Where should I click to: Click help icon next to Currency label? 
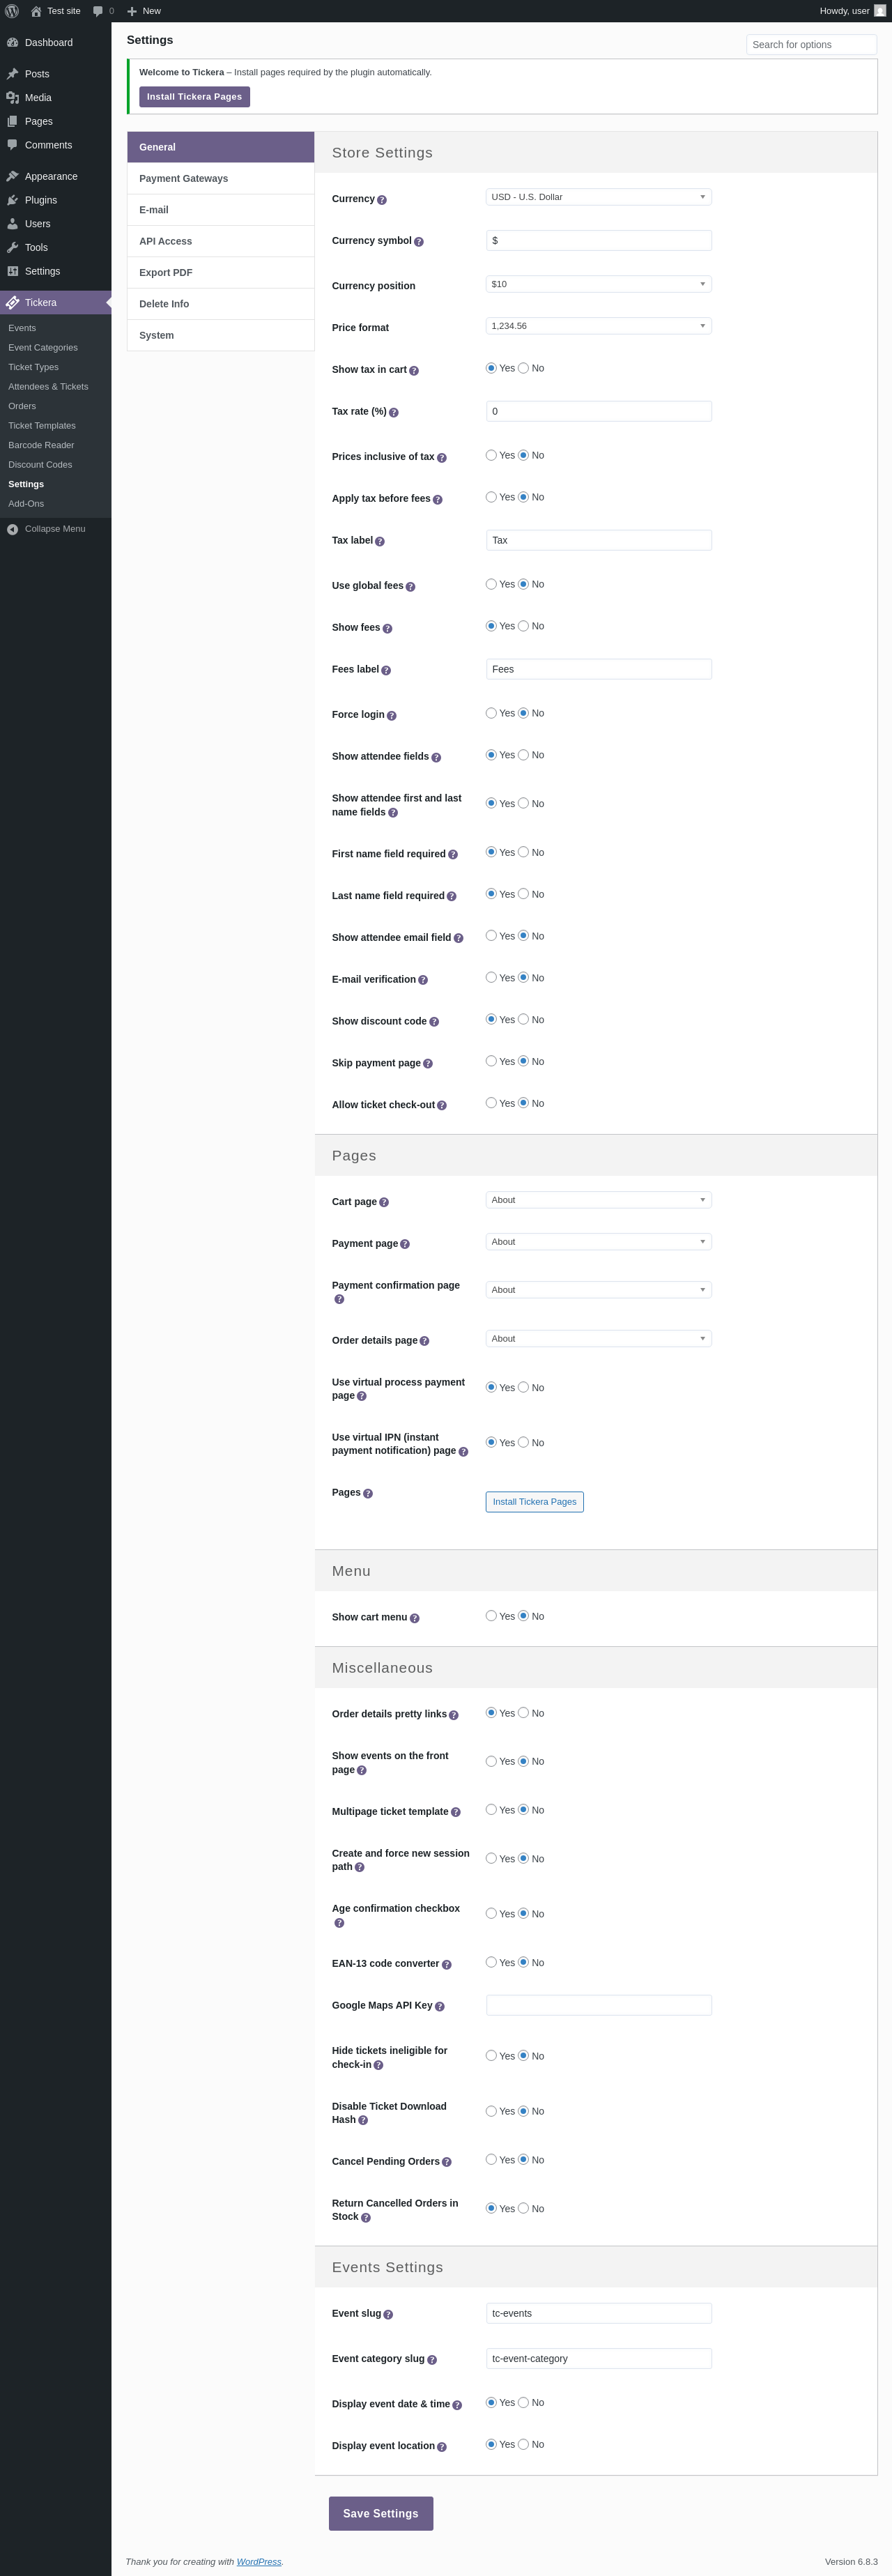tap(382, 200)
